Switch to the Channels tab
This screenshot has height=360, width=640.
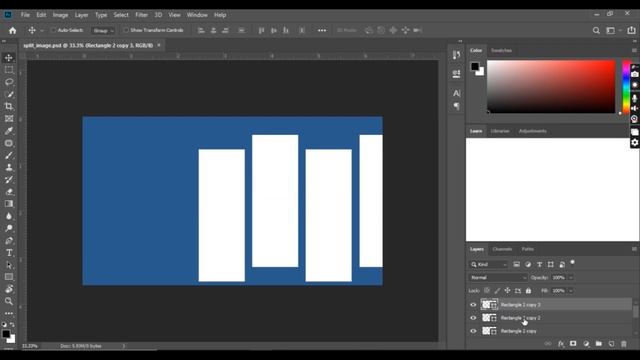[502, 249]
